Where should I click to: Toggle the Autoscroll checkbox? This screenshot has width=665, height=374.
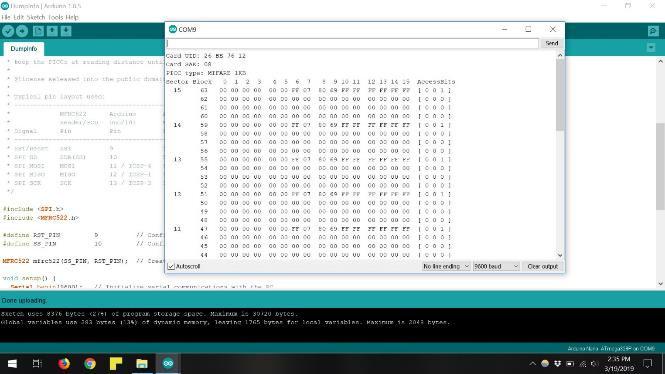point(171,266)
